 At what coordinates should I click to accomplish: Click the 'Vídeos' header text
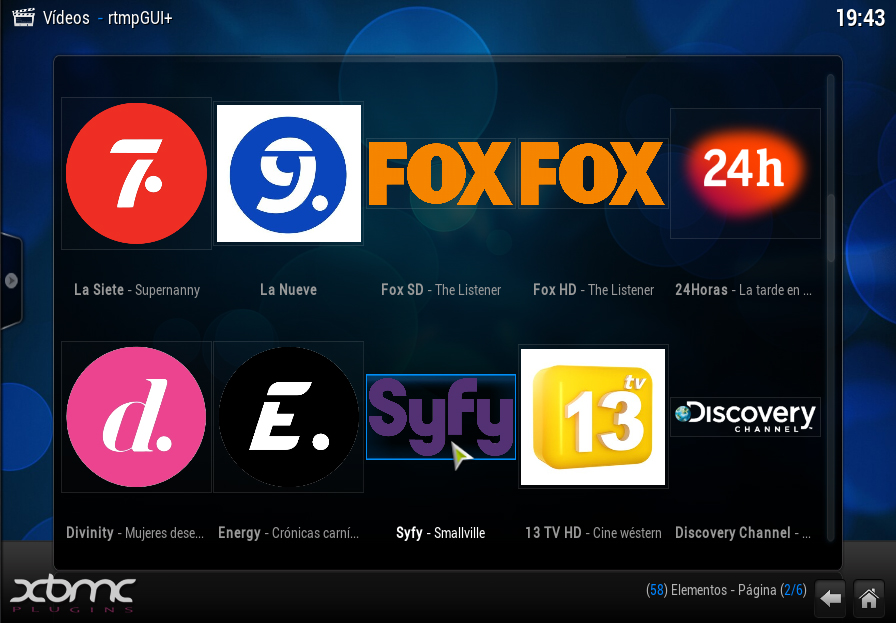[x=66, y=18]
